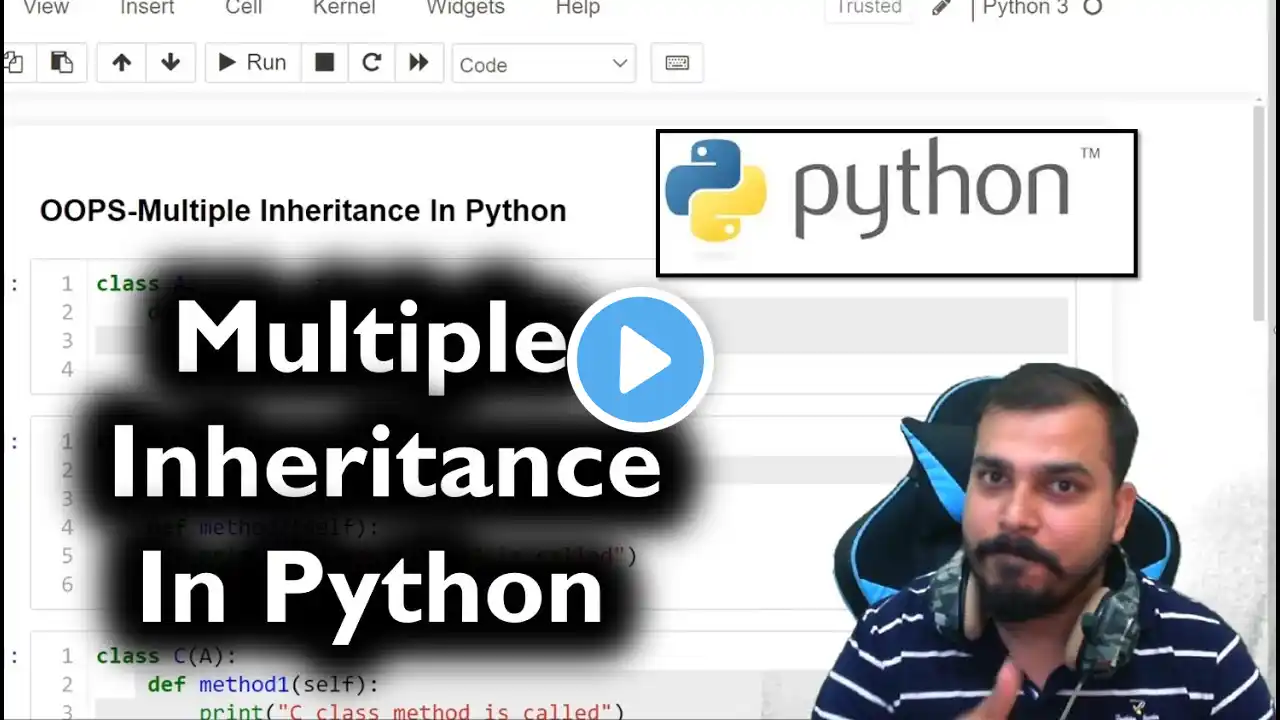Restart the kernel using the circular arrow
Viewport: 1280px width, 720px height.
(x=371, y=63)
